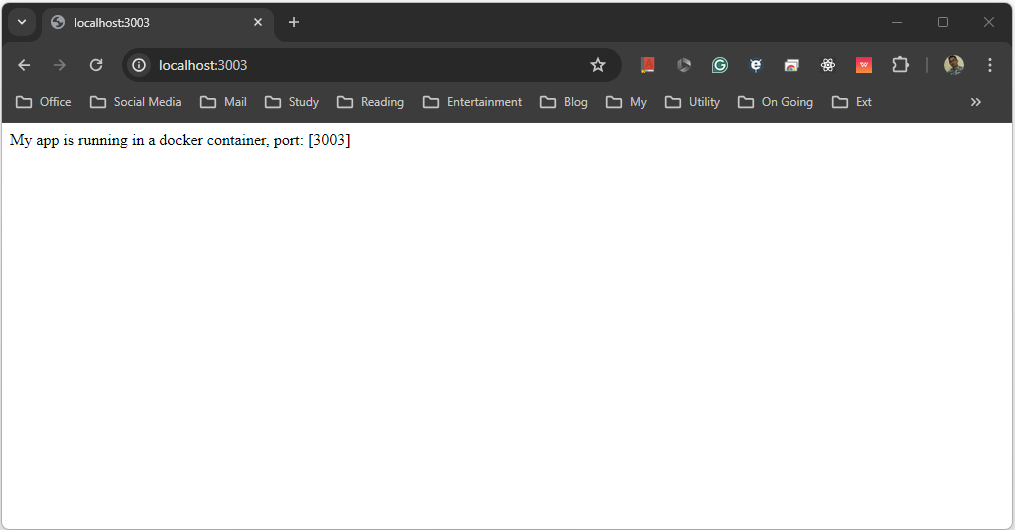Close the localhost:3003 tab

pos(258,22)
